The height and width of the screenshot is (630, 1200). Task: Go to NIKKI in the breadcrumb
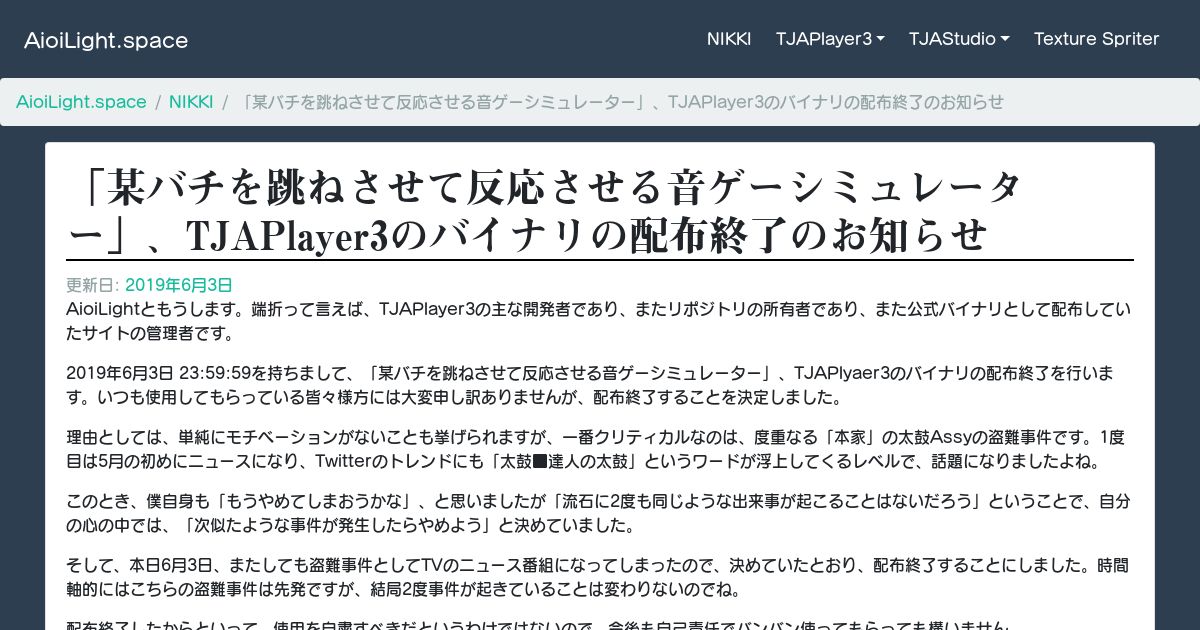click(x=191, y=102)
